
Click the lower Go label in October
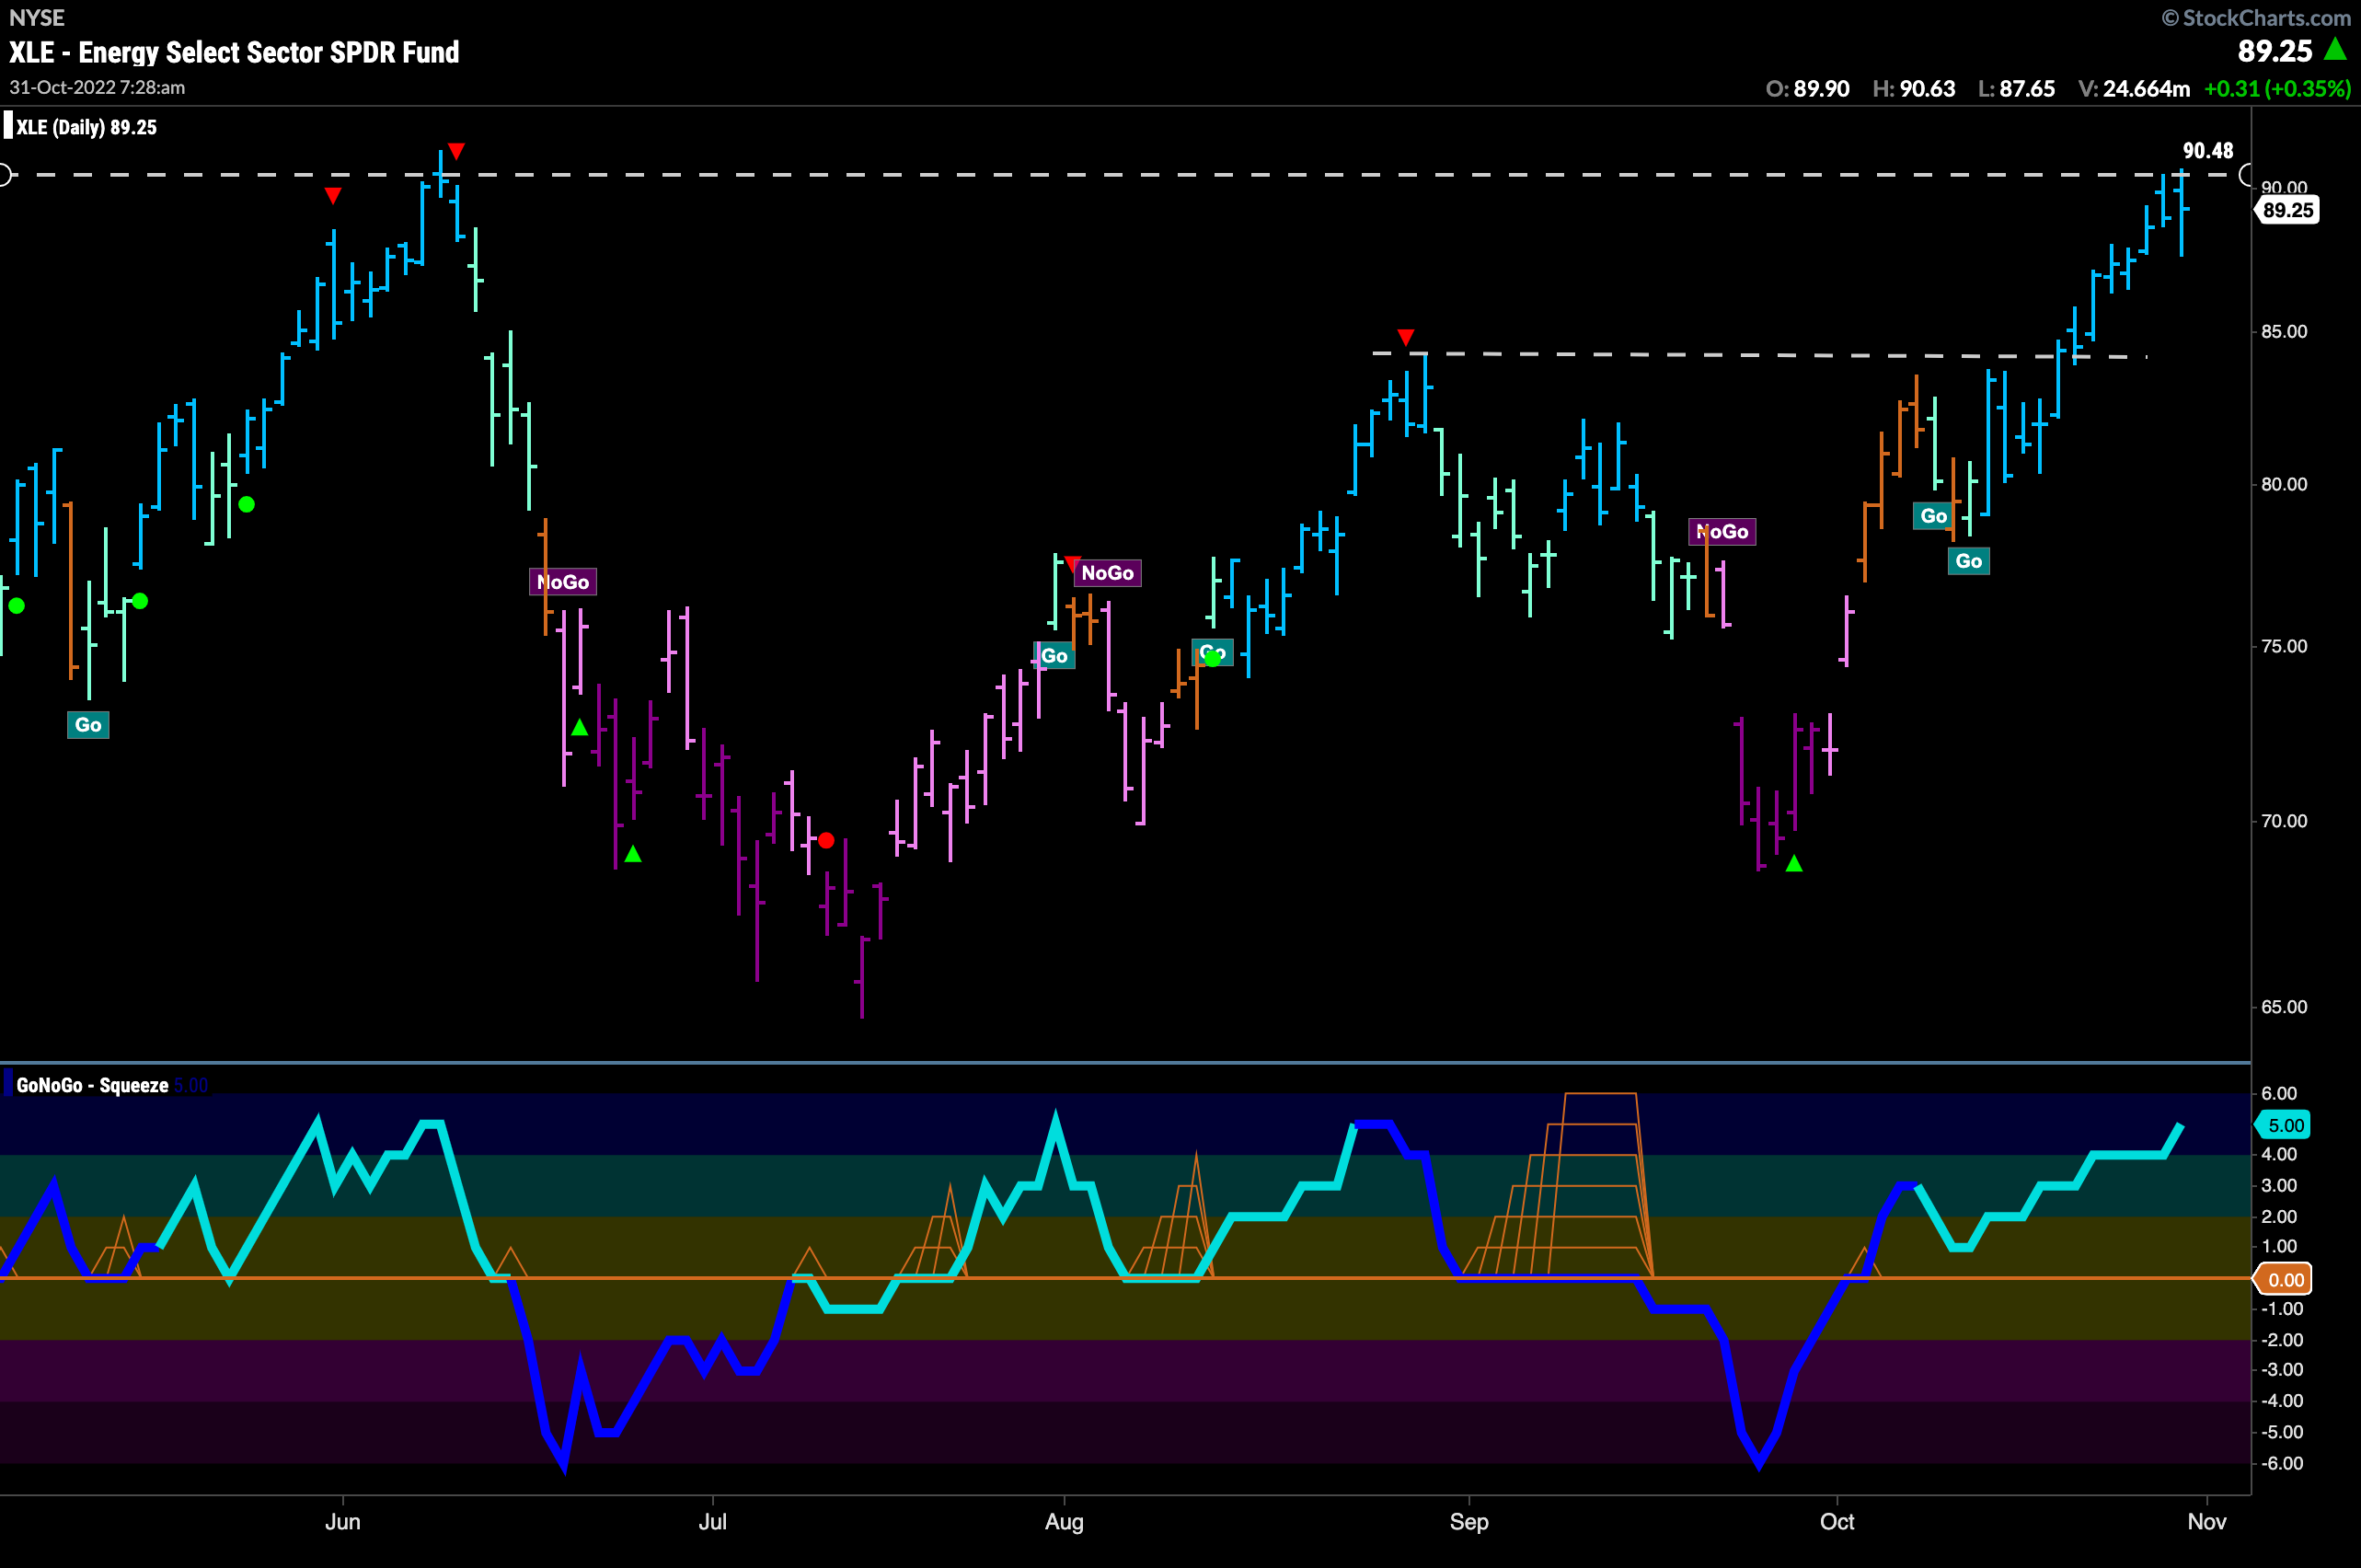[x=1968, y=561]
